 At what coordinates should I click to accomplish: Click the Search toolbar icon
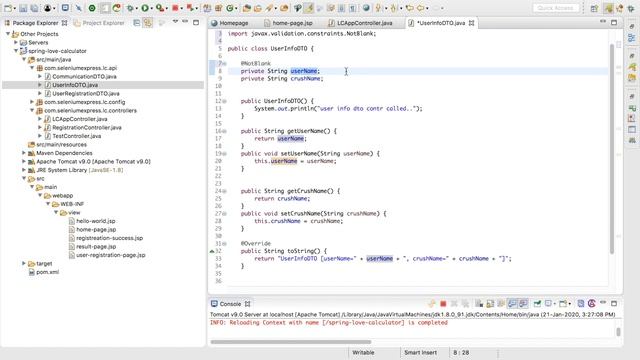pos(269,8)
